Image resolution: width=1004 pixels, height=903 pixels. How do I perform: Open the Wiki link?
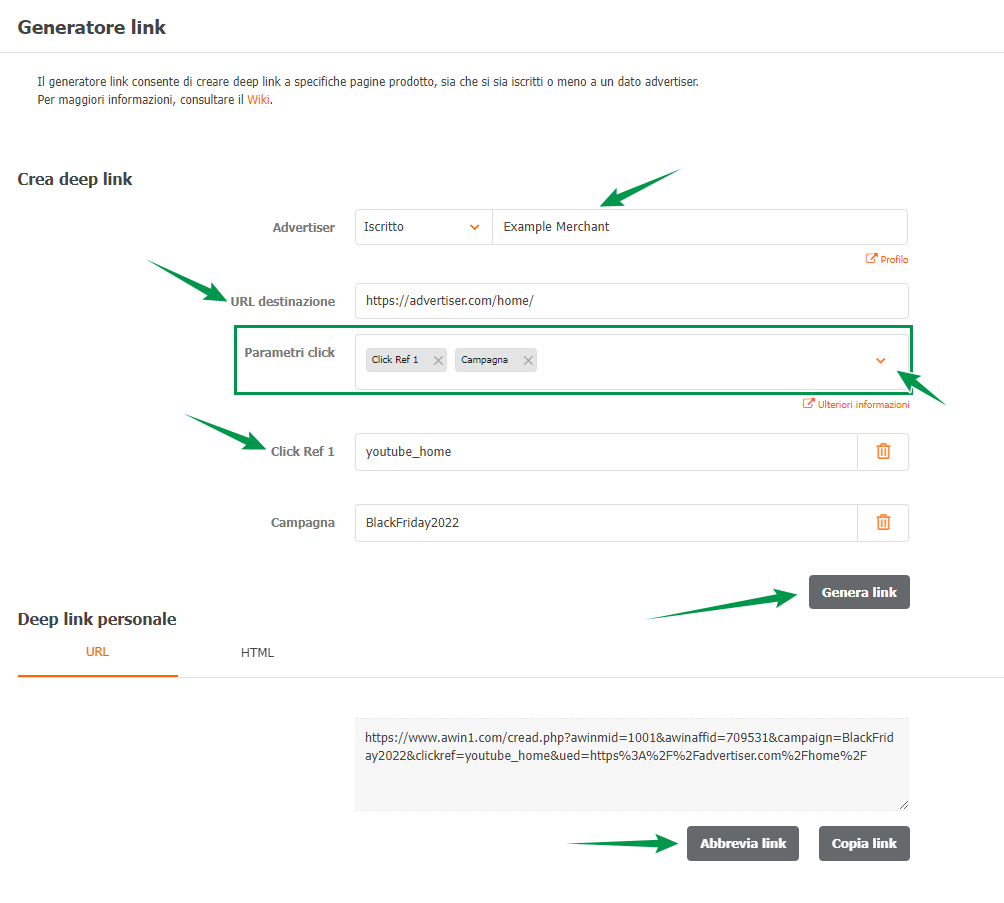258,100
